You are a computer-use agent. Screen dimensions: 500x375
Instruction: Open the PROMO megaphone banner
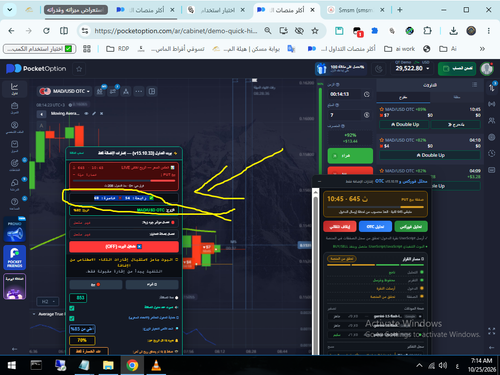(x=15, y=230)
